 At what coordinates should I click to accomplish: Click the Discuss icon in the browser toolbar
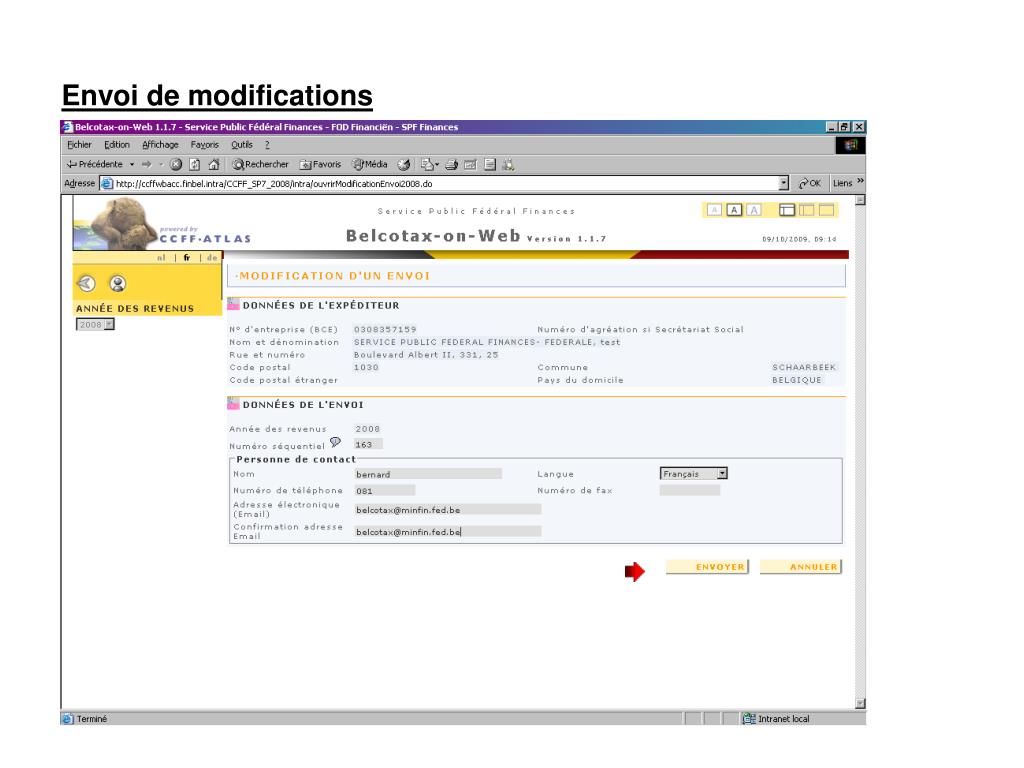[490, 165]
